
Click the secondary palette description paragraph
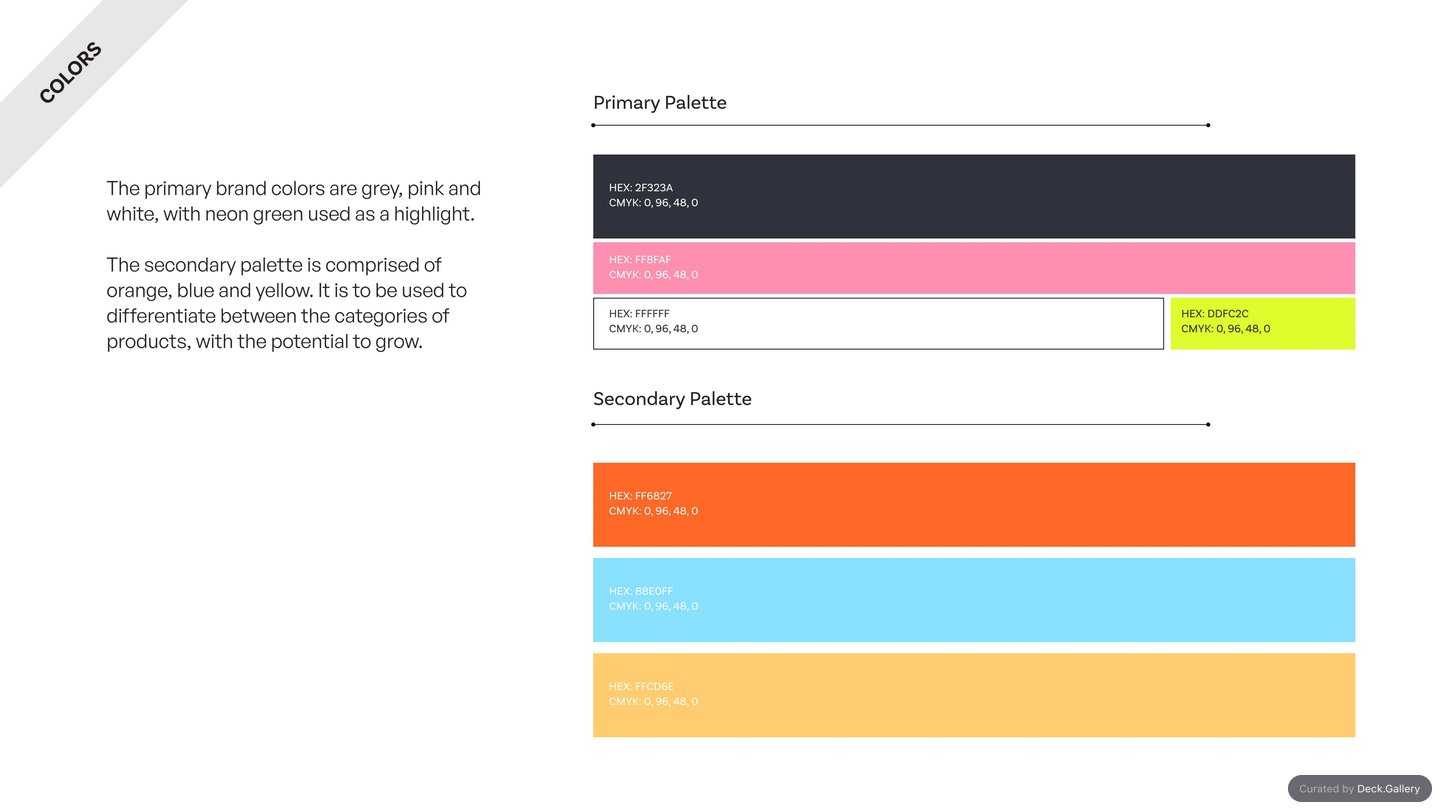287,303
